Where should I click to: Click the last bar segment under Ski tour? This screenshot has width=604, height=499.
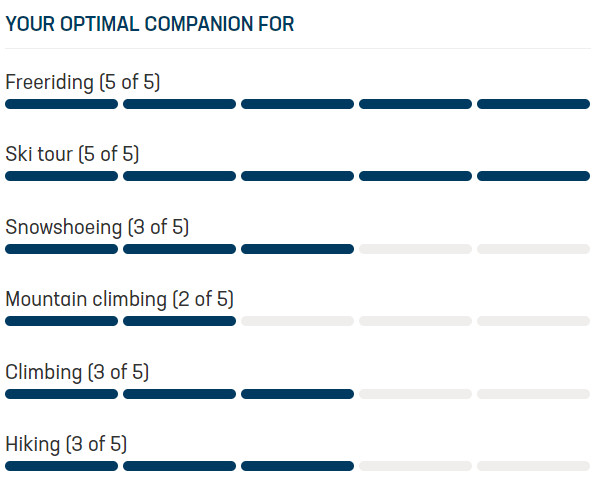534,176
